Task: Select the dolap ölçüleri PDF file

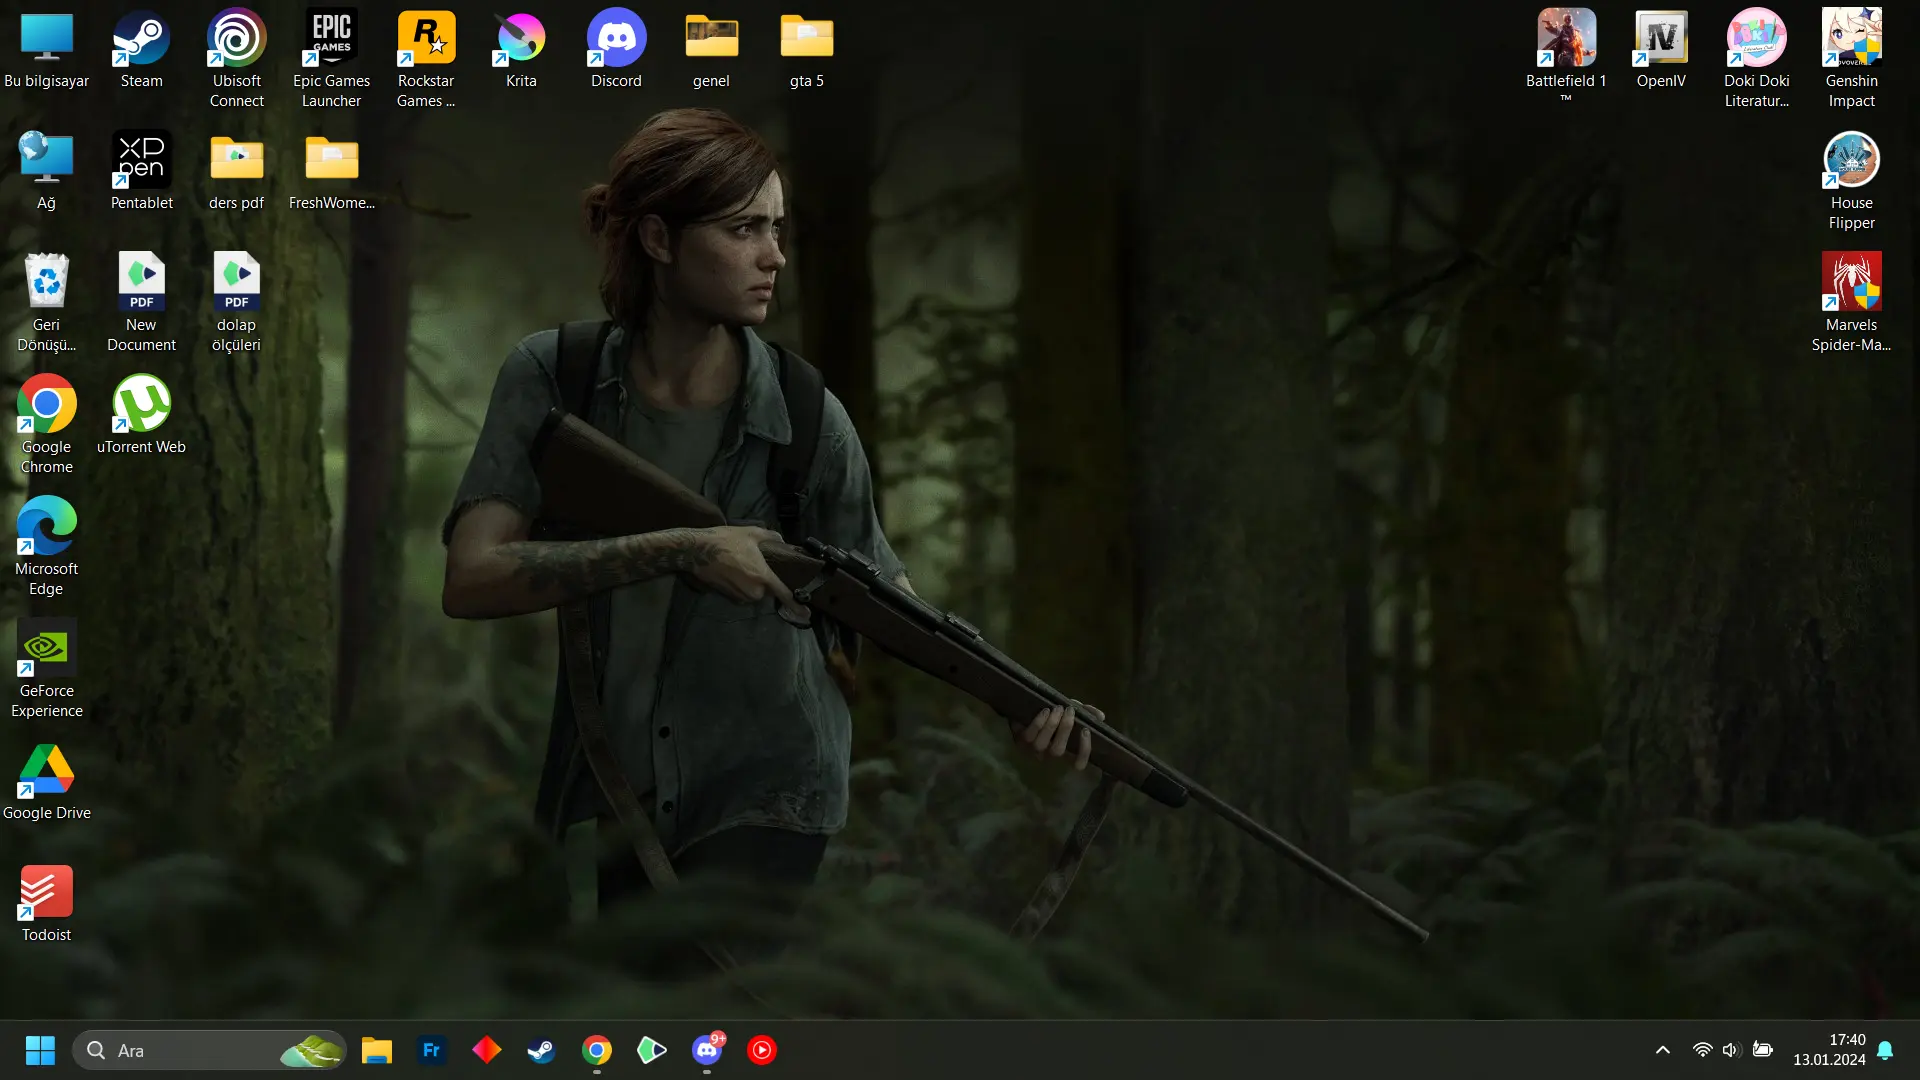Action: (x=236, y=302)
